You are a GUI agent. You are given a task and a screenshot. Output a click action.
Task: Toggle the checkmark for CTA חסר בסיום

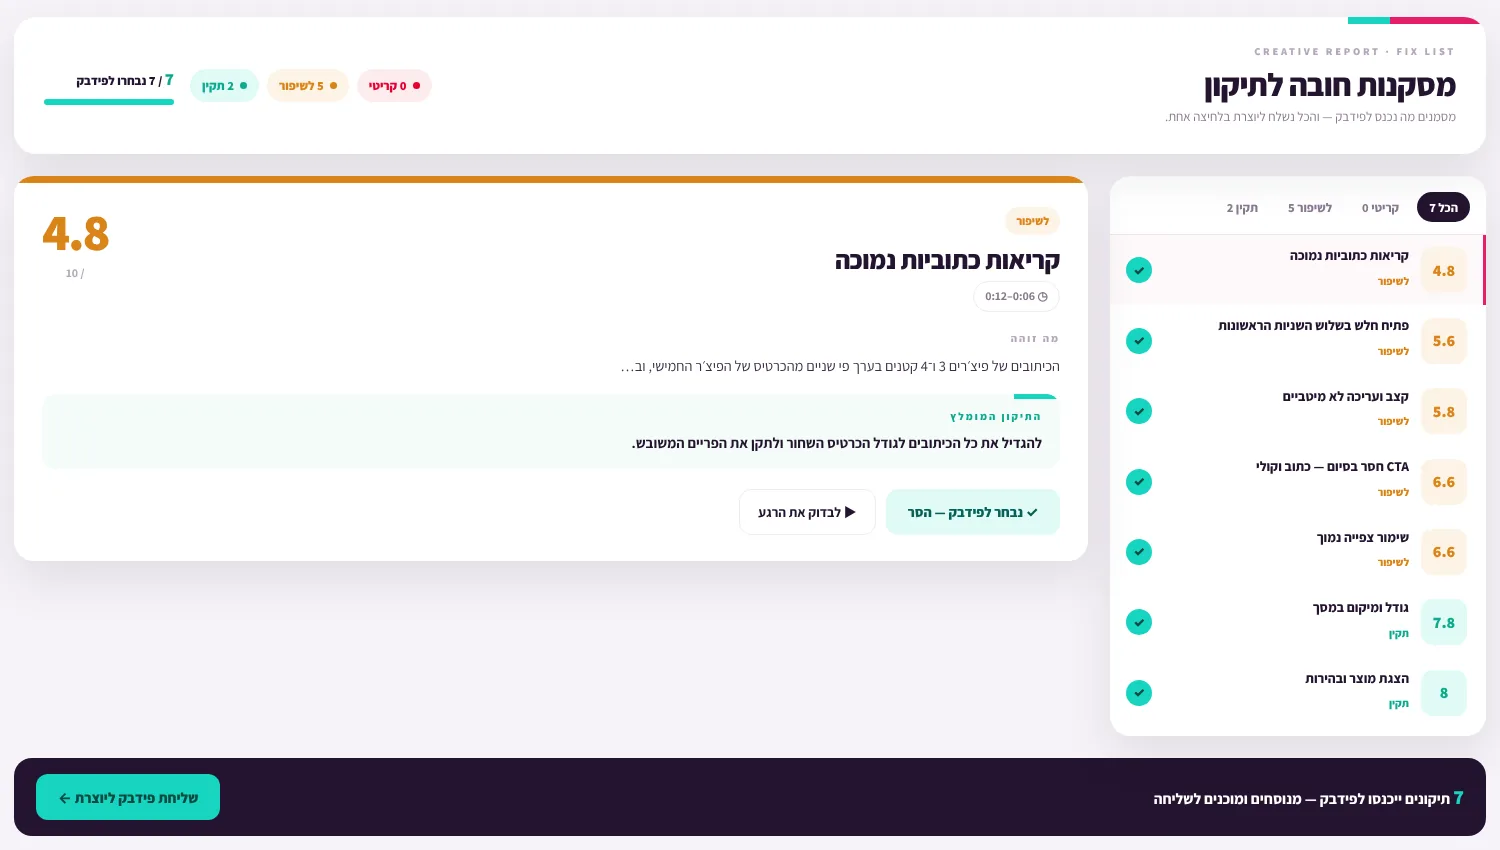point(1139,482)
